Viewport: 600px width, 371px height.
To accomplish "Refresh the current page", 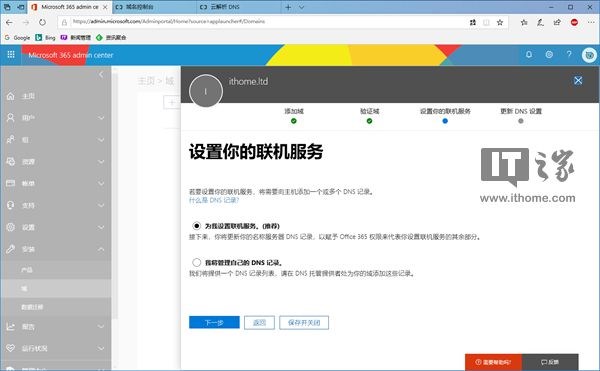I will point(42,22).
